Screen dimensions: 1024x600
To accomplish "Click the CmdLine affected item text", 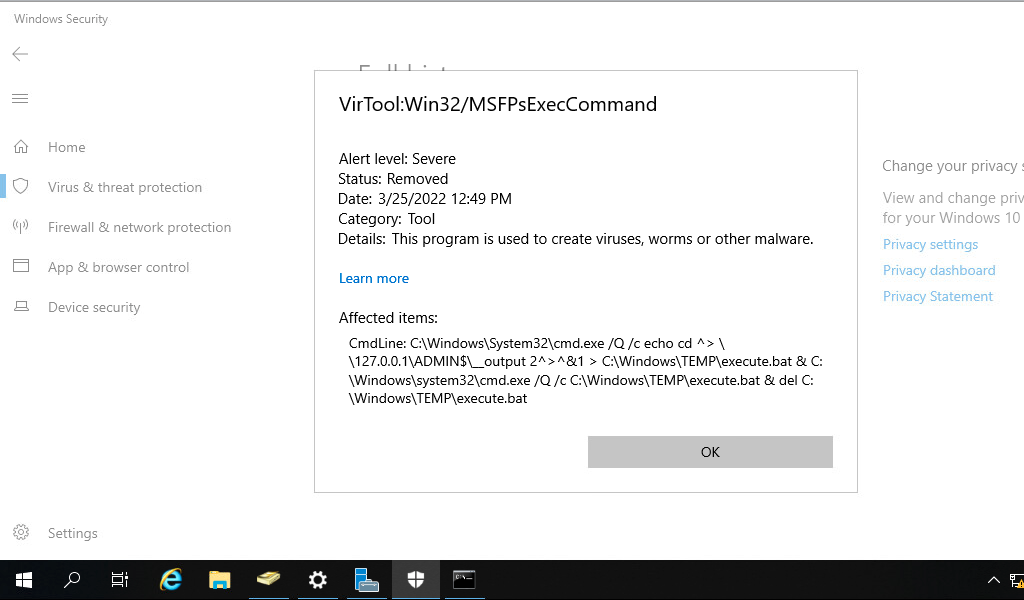I will tap(585, 371).
